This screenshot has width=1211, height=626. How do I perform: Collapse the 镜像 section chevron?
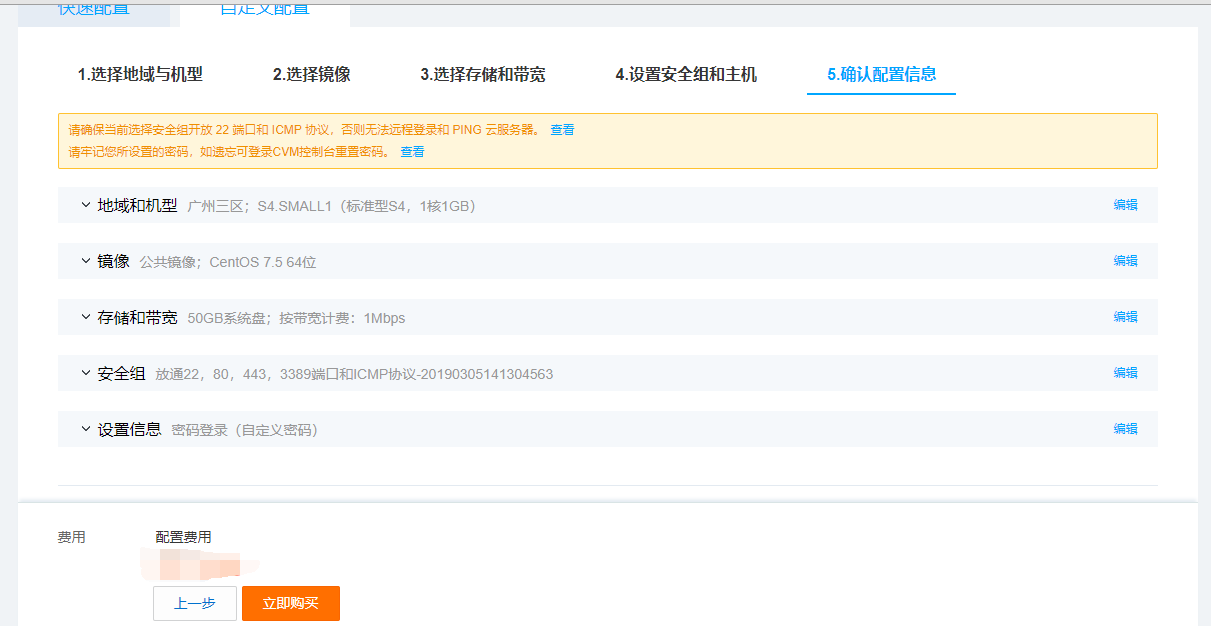point(86,260)
